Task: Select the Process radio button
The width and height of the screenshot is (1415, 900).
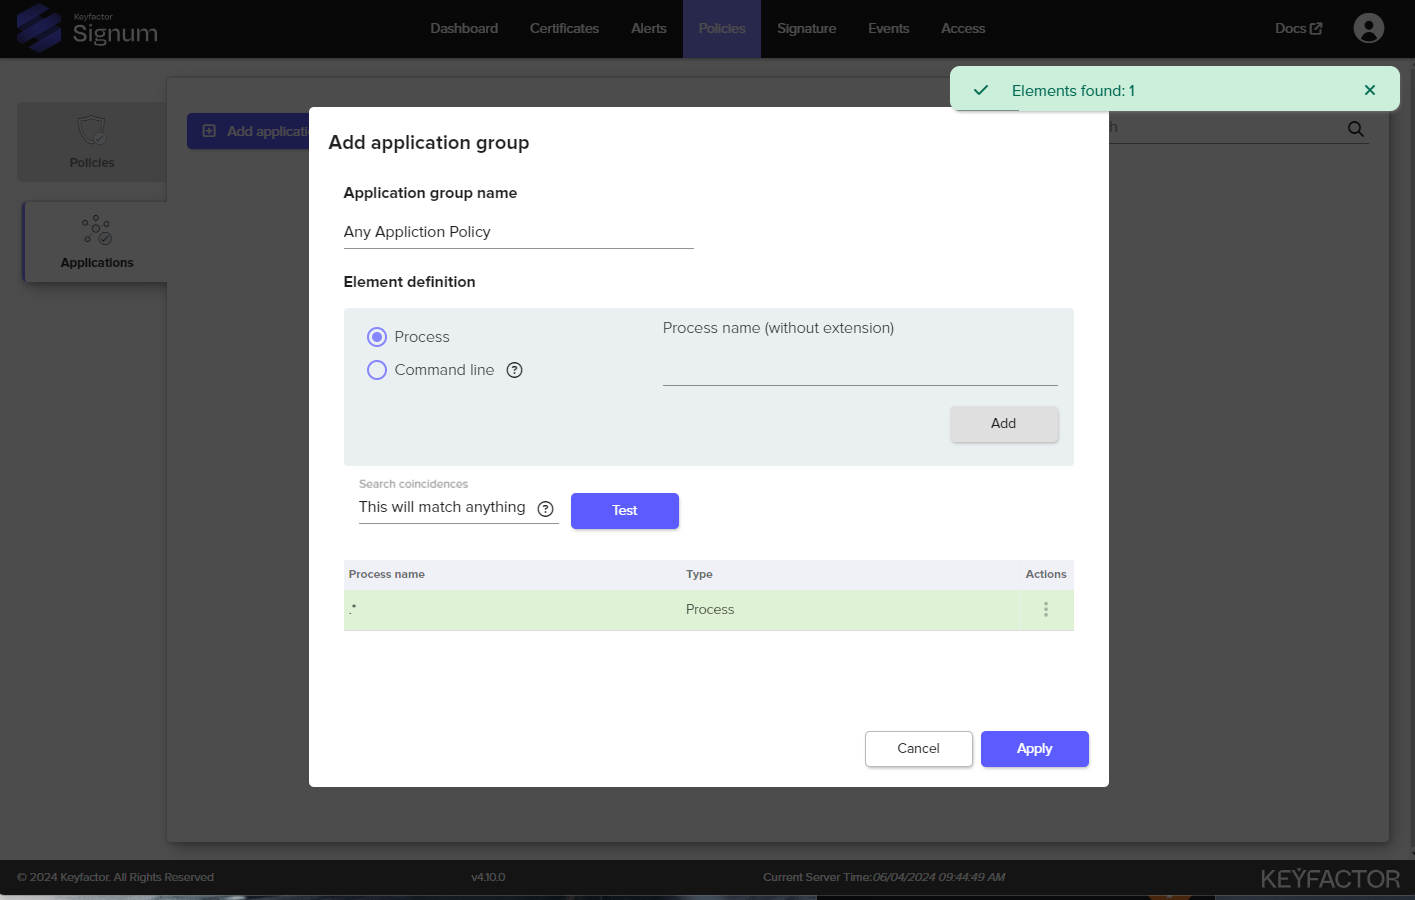Action: pos(377,337)
